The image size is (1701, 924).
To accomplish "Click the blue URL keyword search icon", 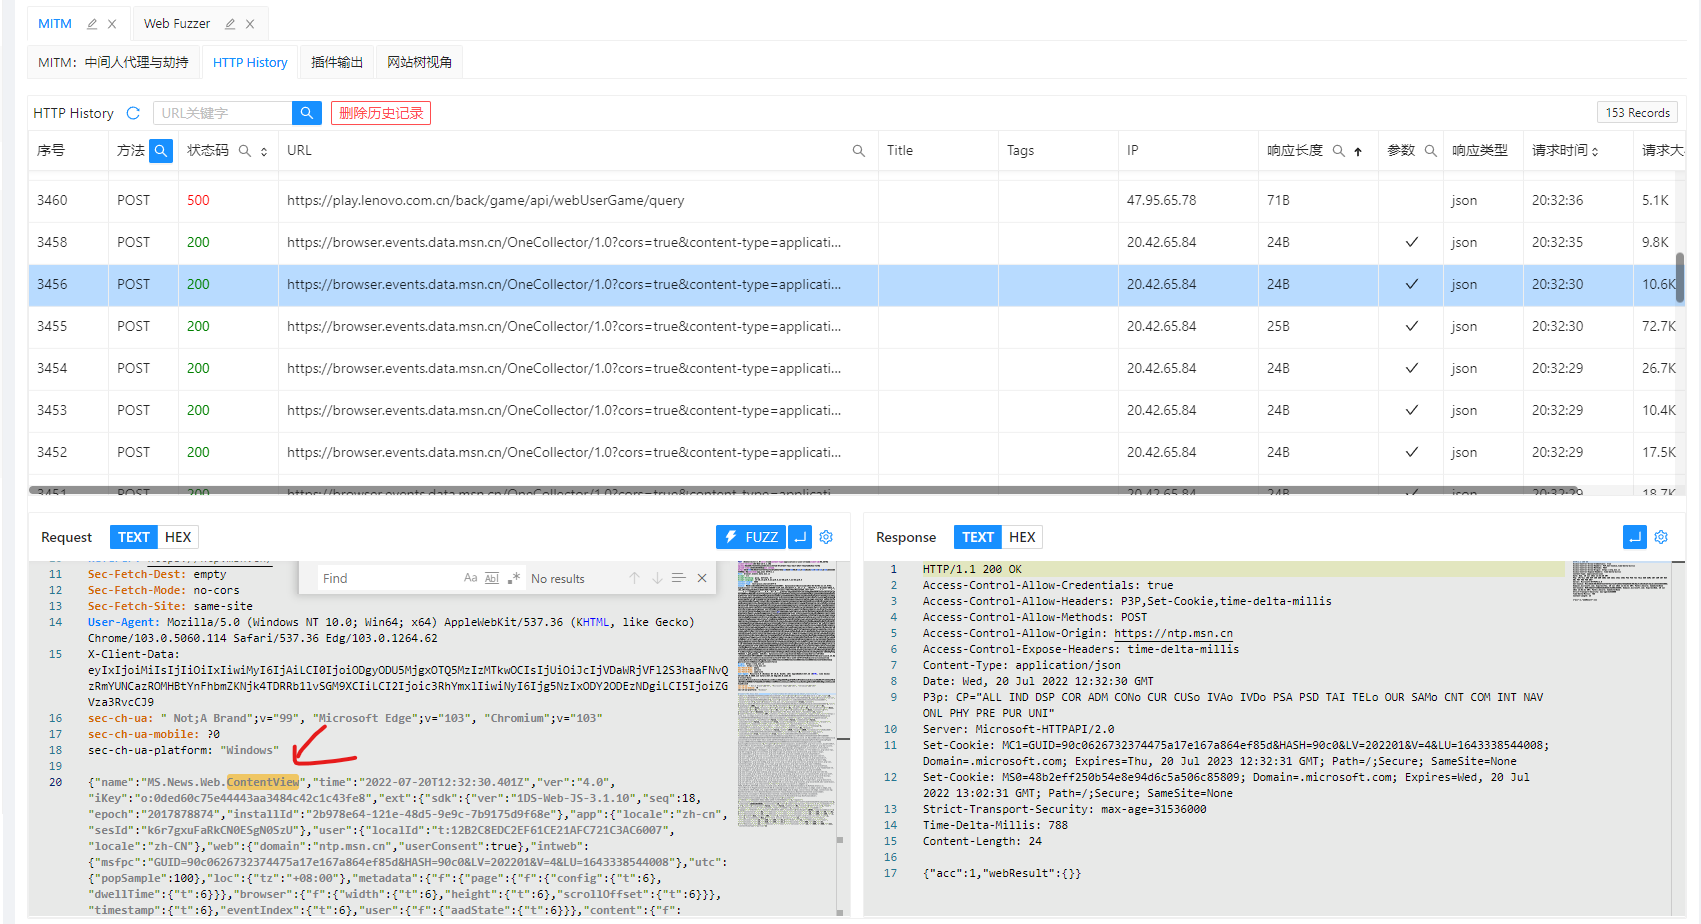I will tap(306, 112).
